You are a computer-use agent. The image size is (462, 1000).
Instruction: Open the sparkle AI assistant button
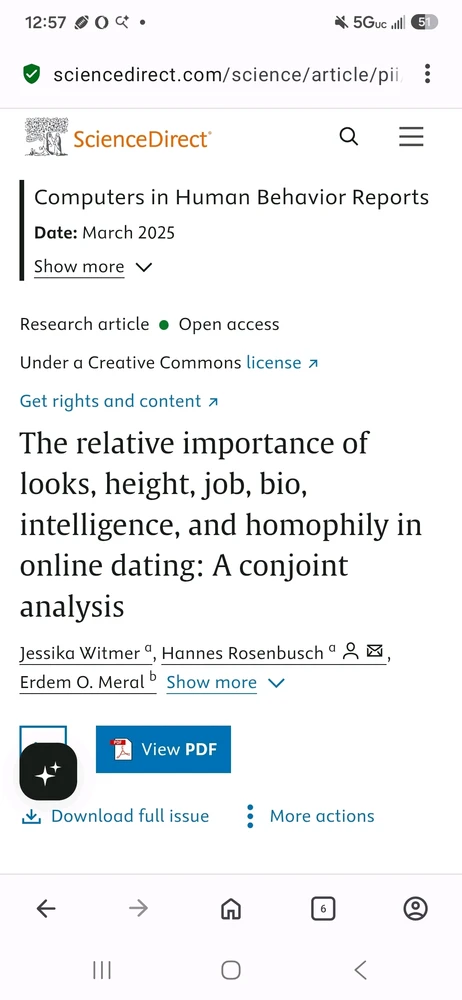pos(48,772)
